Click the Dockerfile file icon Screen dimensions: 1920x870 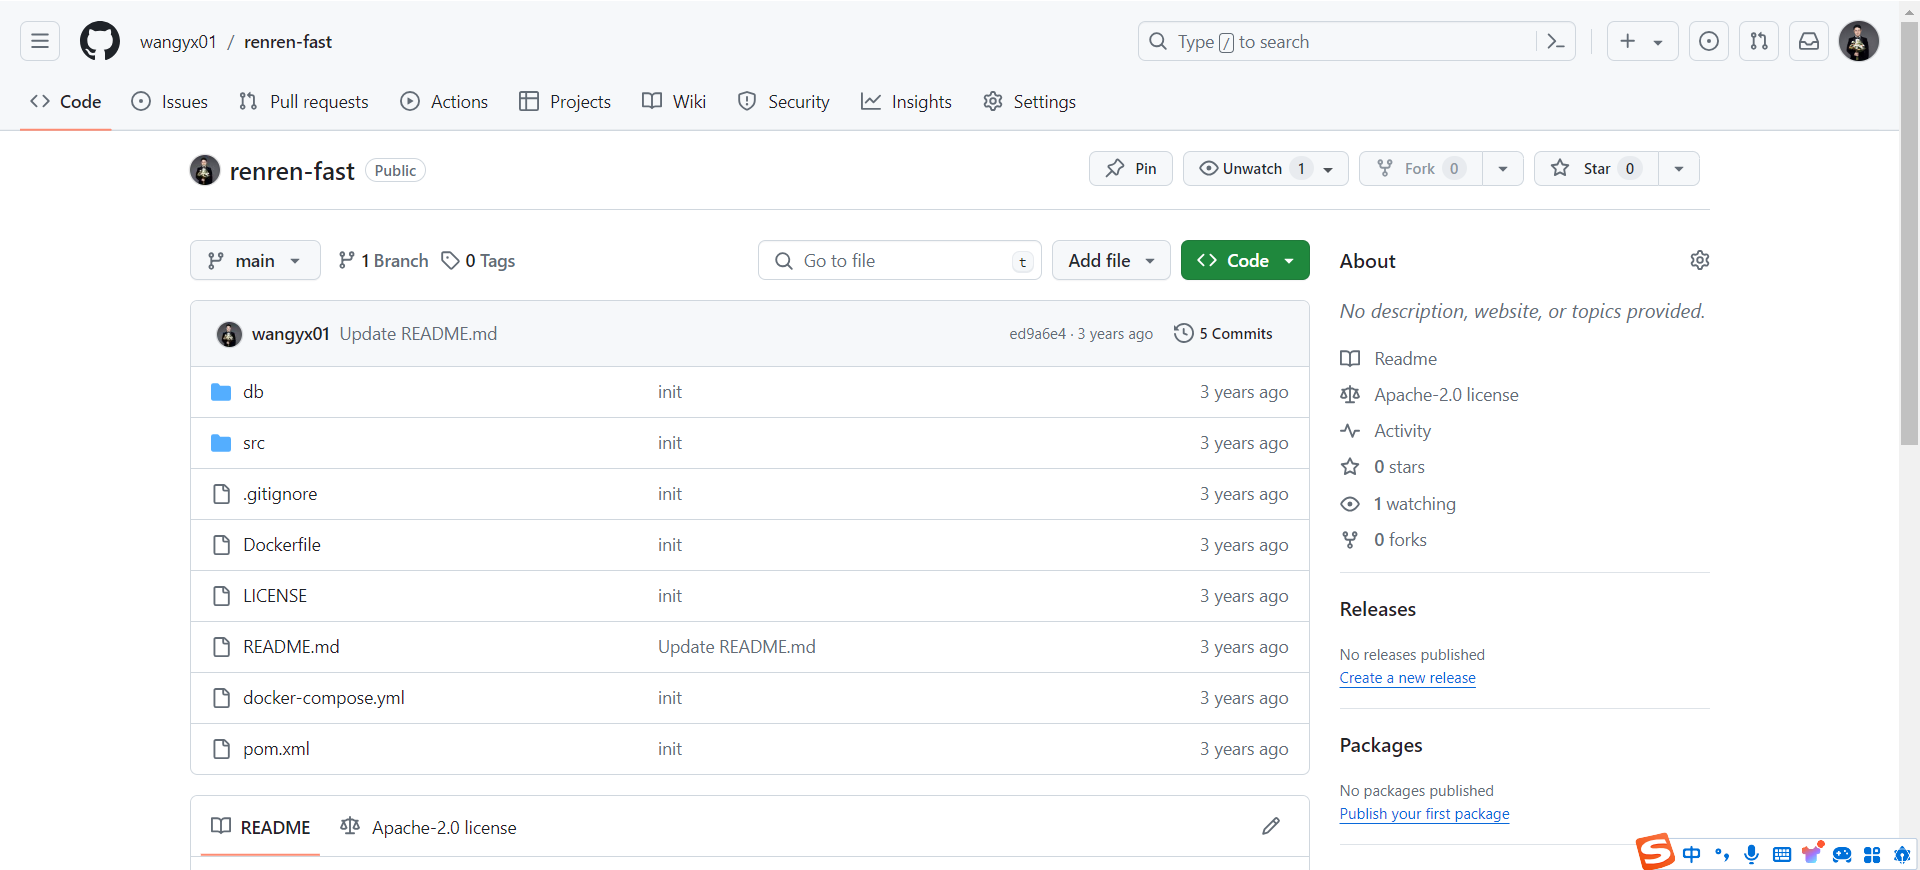pos(221,545)
